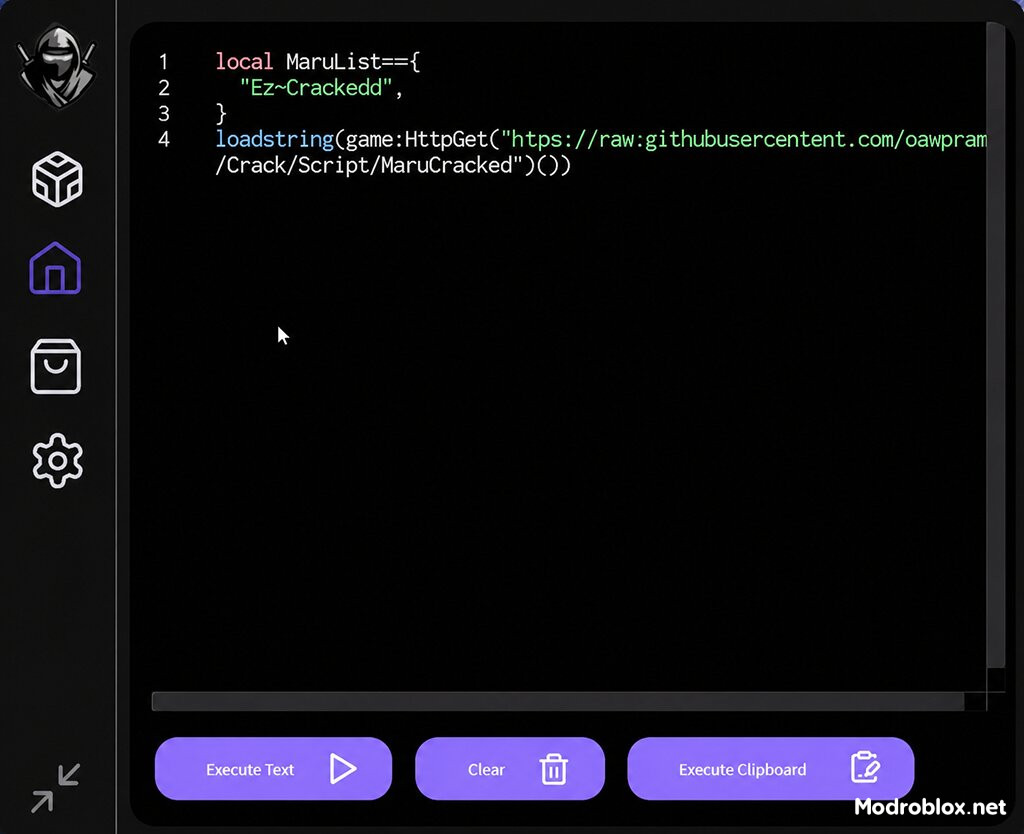
Task: Click line number 4 in gutter
Action: tap(163, 139)
